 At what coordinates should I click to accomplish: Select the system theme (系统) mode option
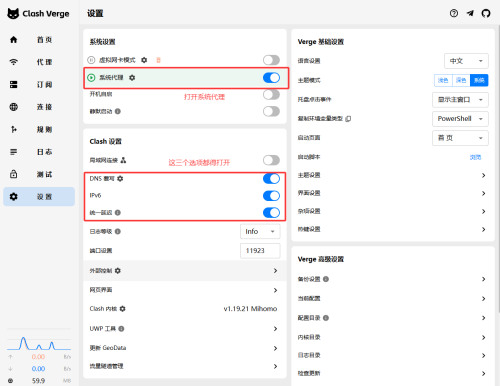coord(479,80)
